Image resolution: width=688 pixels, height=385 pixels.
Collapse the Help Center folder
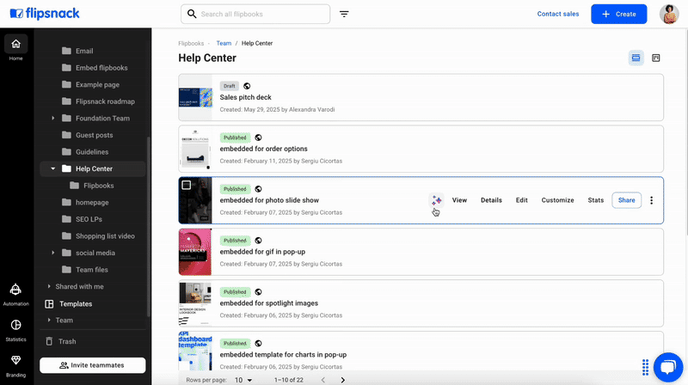click(53, 169)
